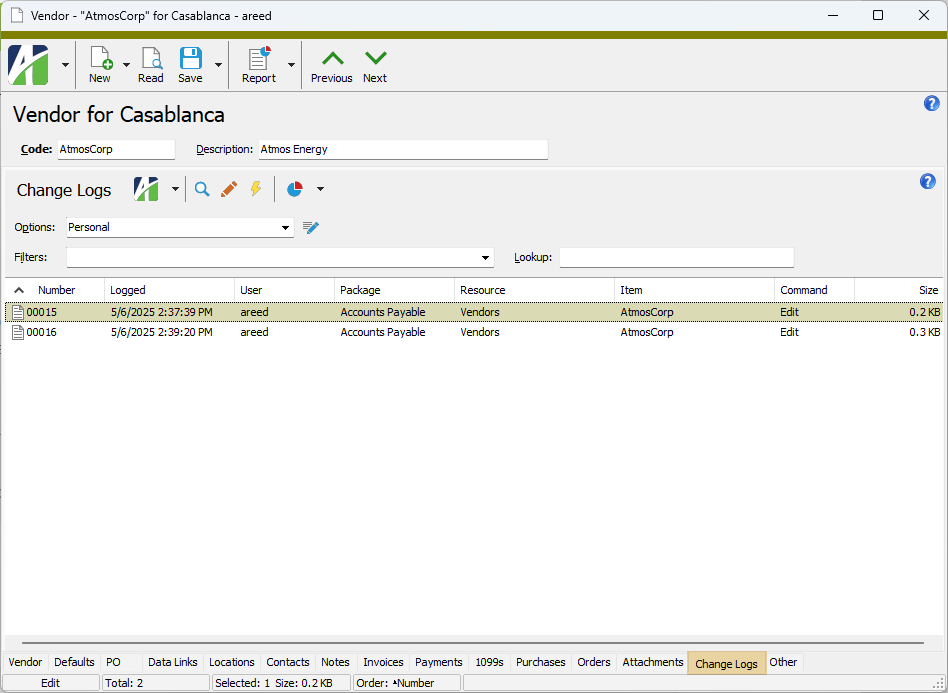
Task: Click into the Lookup field
Action: 677,258
